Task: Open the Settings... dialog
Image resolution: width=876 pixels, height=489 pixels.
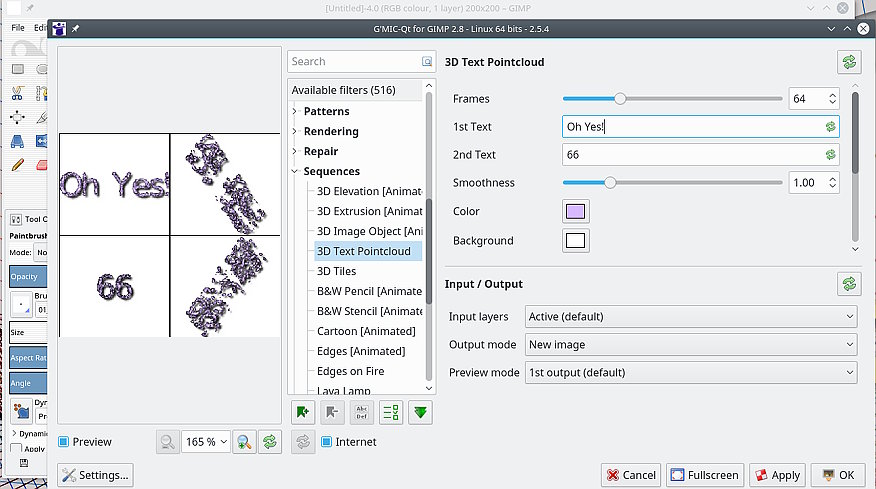Action: pyautogui.click(x=95, y=475)
